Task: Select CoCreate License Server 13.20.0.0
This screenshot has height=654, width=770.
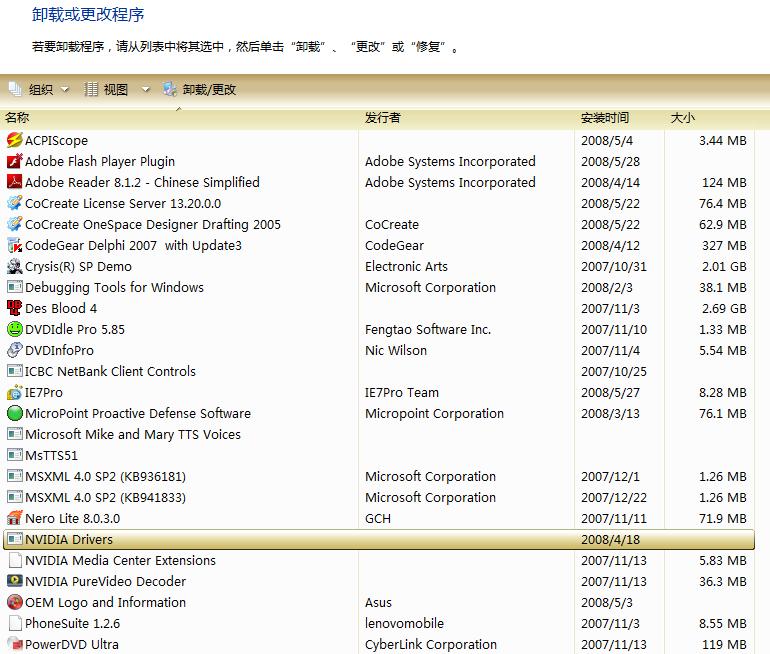Action: click(x=123, y=203)
